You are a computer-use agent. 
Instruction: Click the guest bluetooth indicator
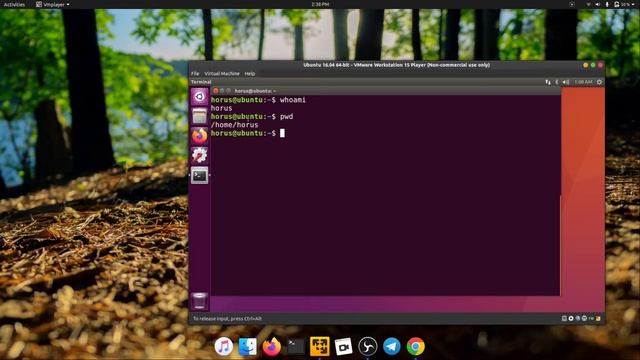(x=557, y=82)
